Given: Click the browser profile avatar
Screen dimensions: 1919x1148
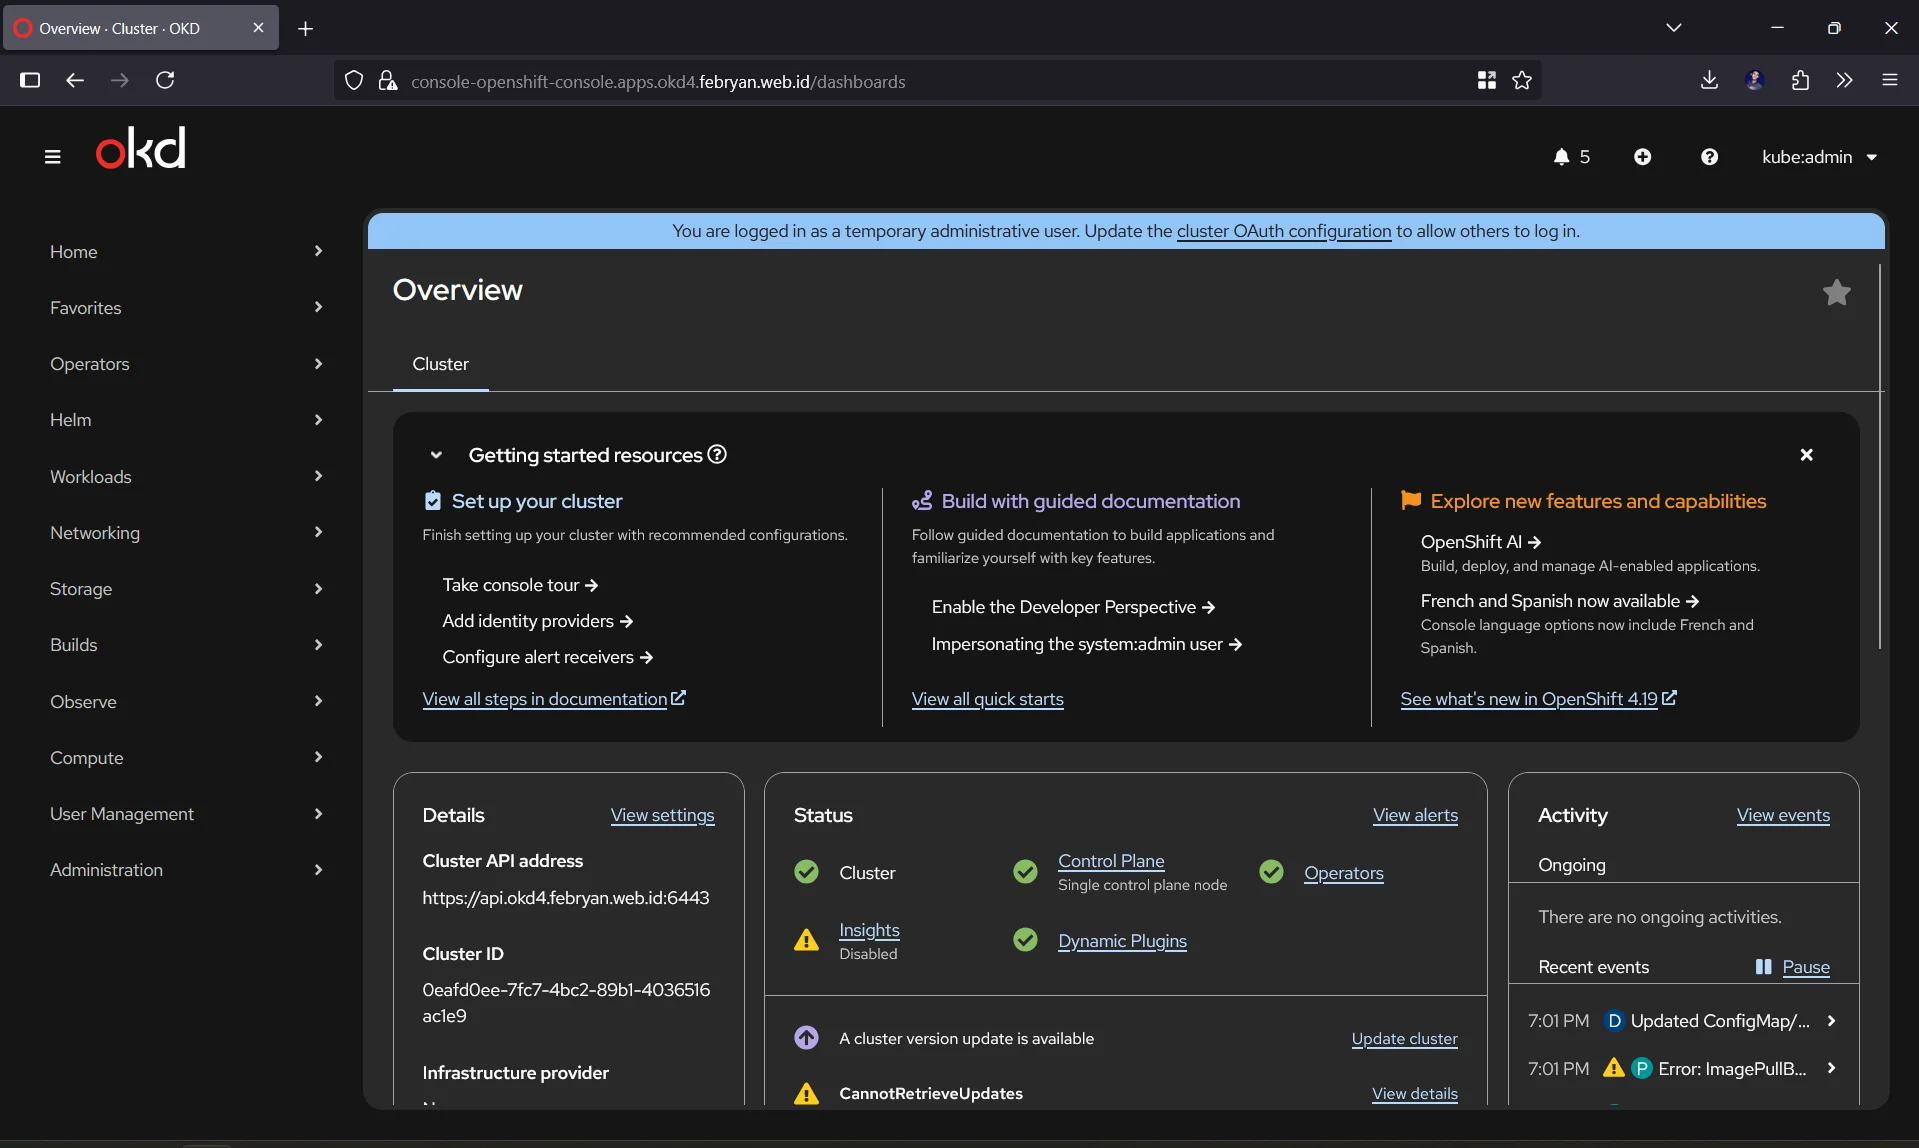Looking at the screenshot, I should click(x=1755, y=80).
